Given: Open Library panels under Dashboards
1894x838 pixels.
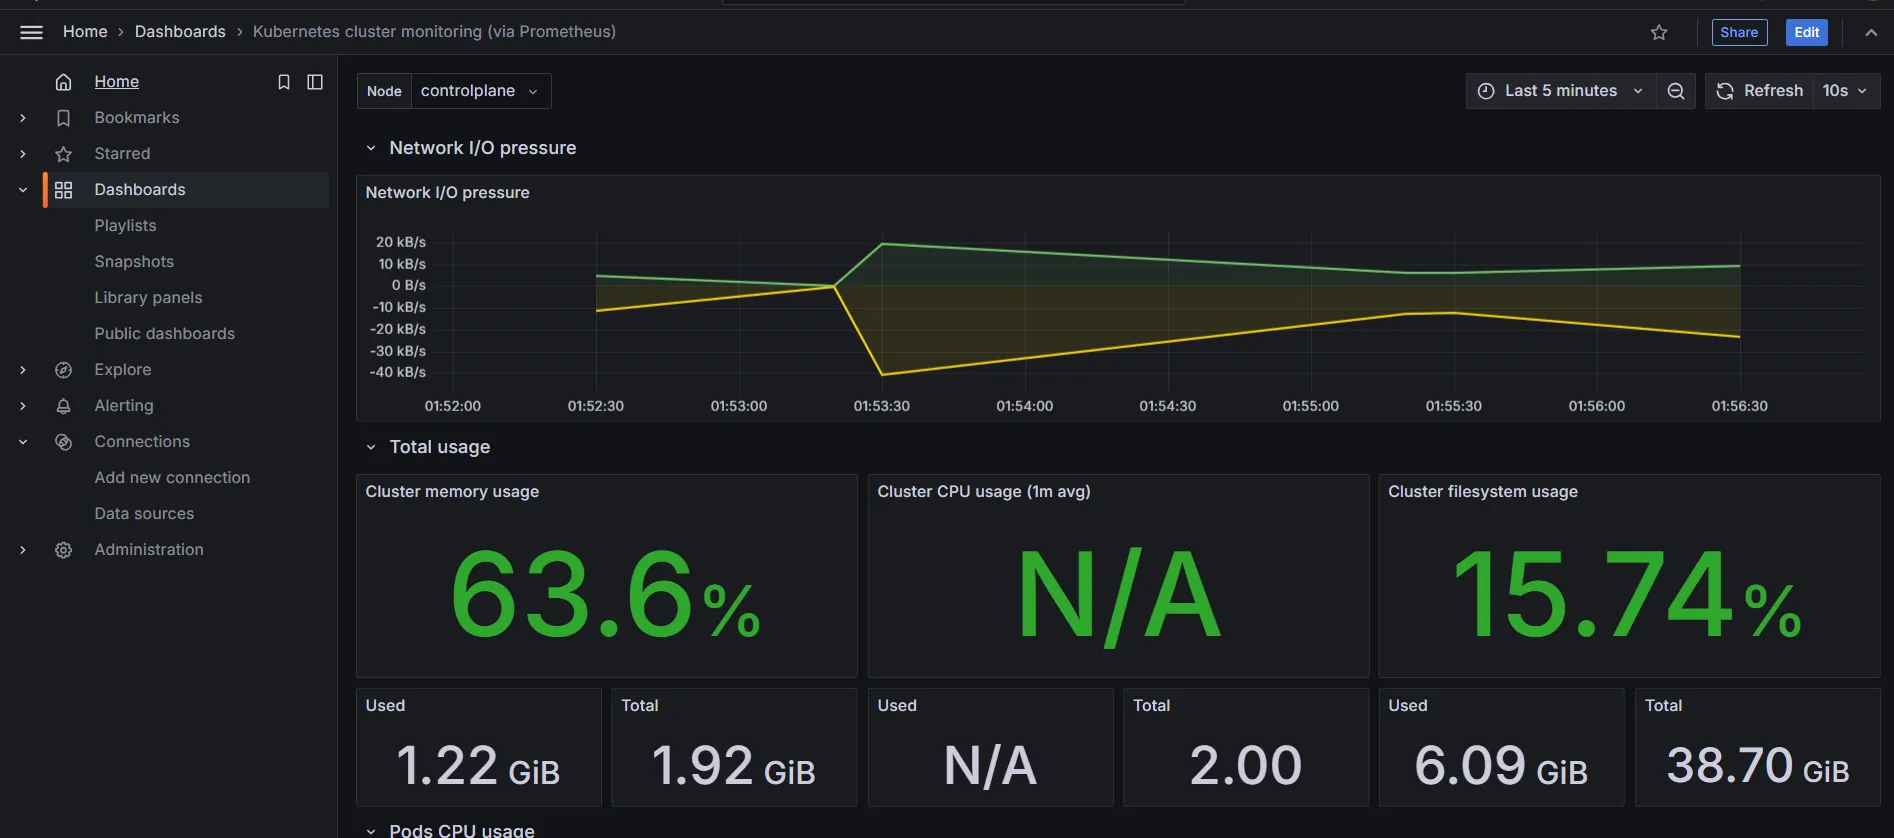Looking at the screenshot, I should 148,298.
